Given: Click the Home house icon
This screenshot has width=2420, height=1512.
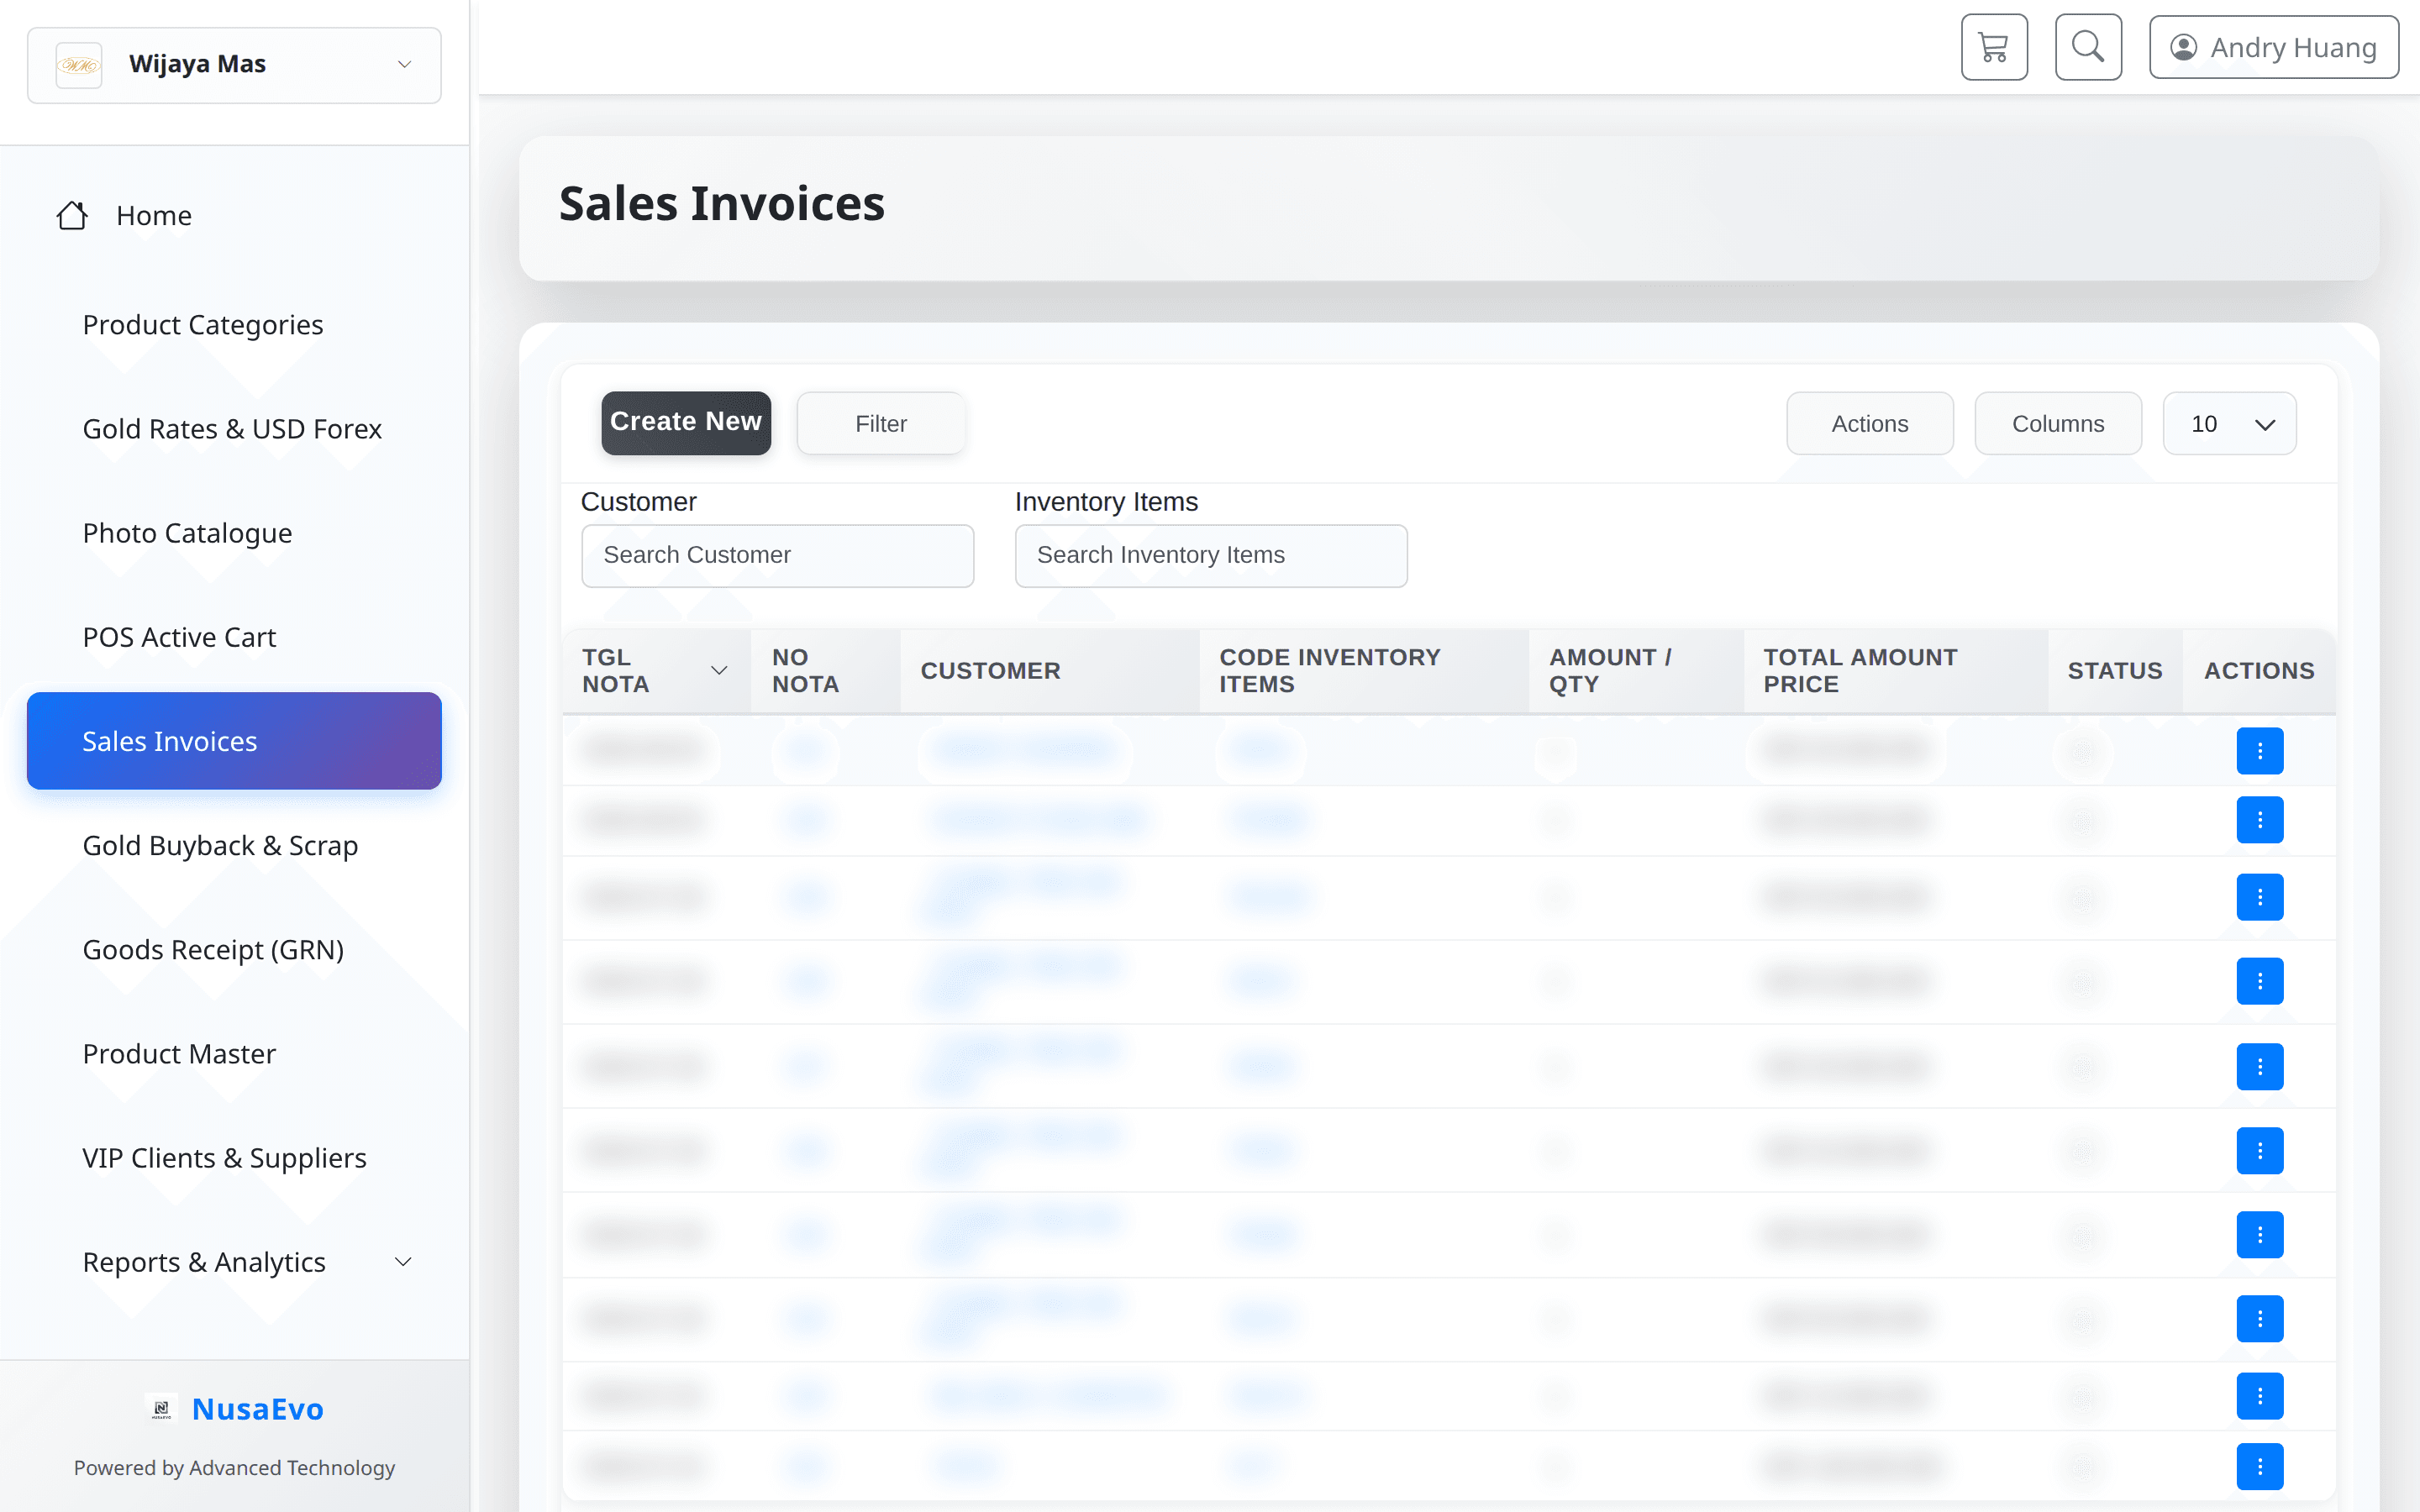Looking at the screenshot, I should [x=72, y=215].
